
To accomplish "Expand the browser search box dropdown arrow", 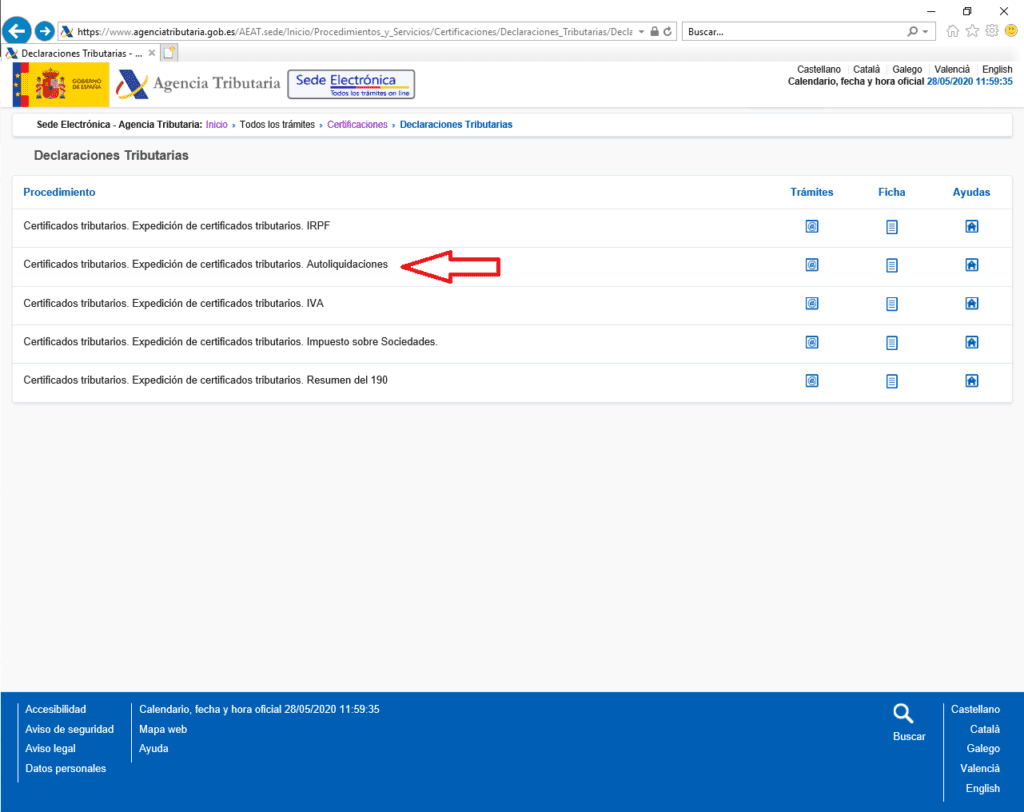I will pyautogui.click(x=927, y=32).
